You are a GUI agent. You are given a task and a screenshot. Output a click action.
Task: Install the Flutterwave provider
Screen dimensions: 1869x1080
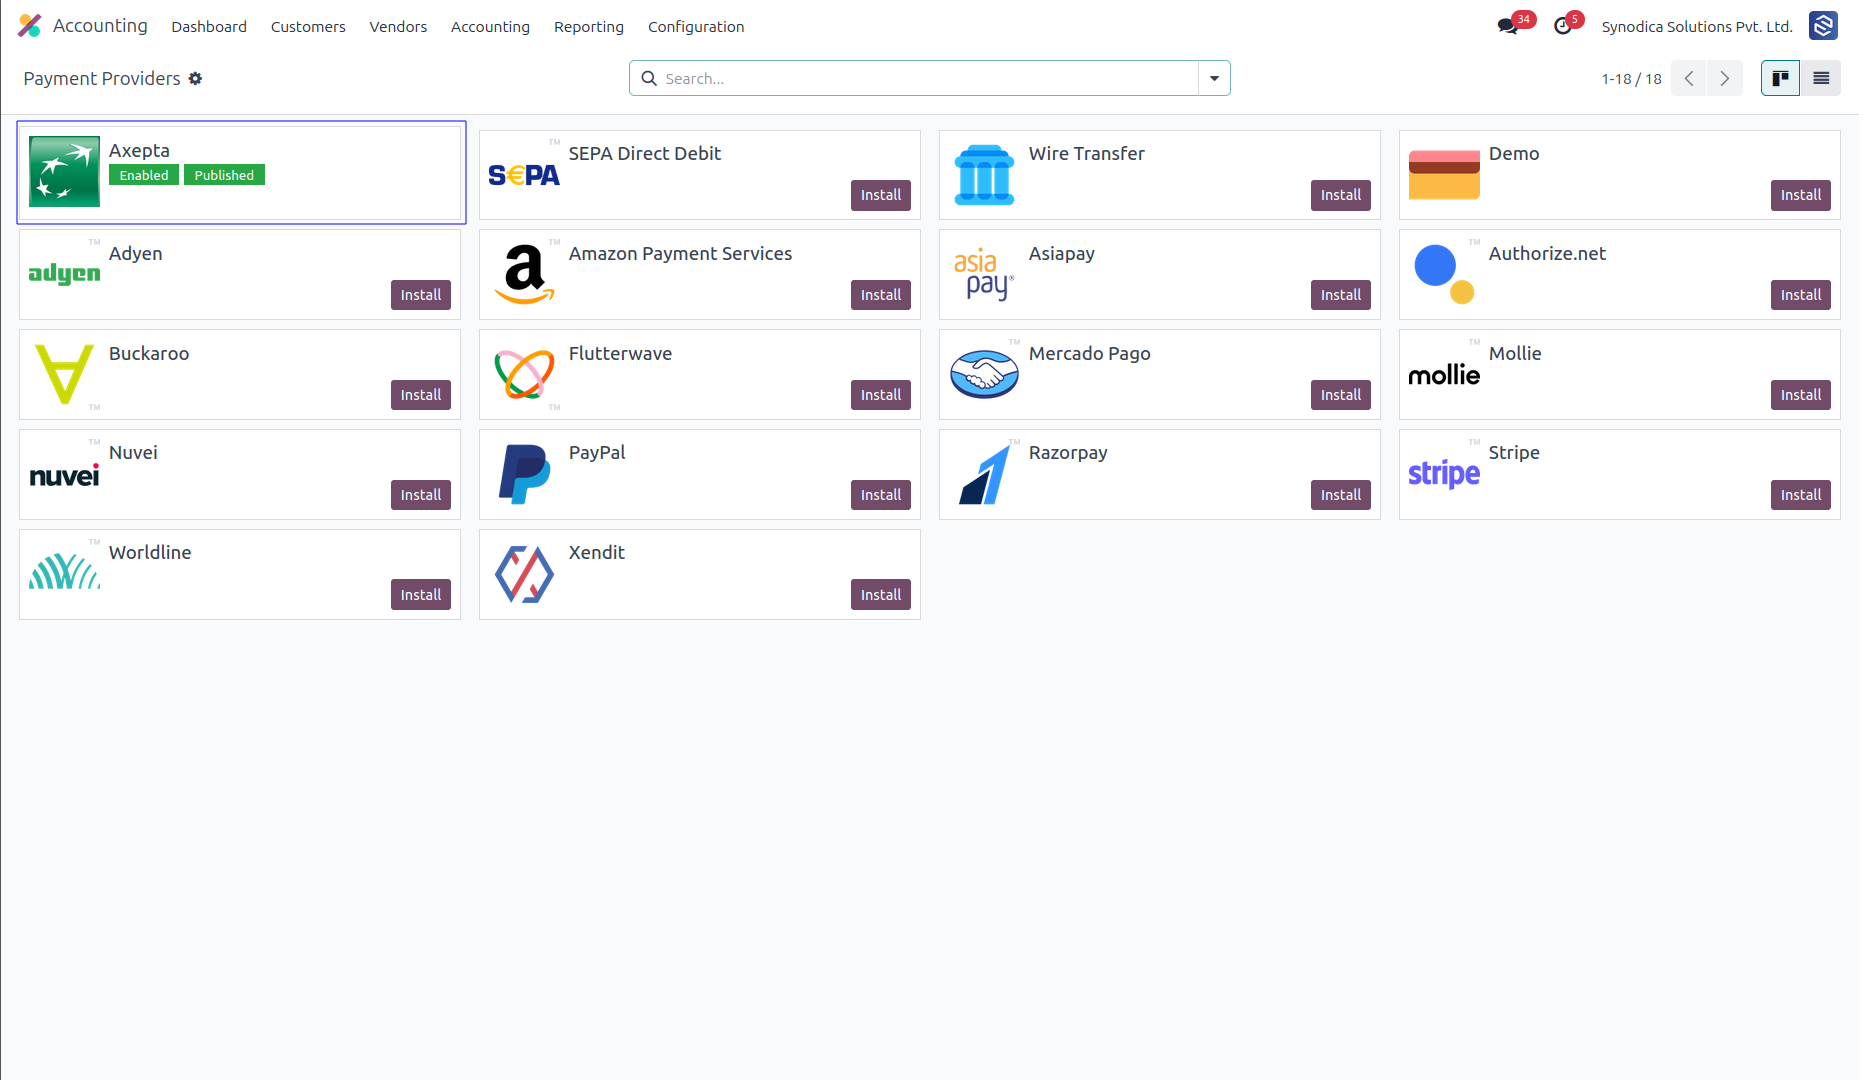coord(881,395)
